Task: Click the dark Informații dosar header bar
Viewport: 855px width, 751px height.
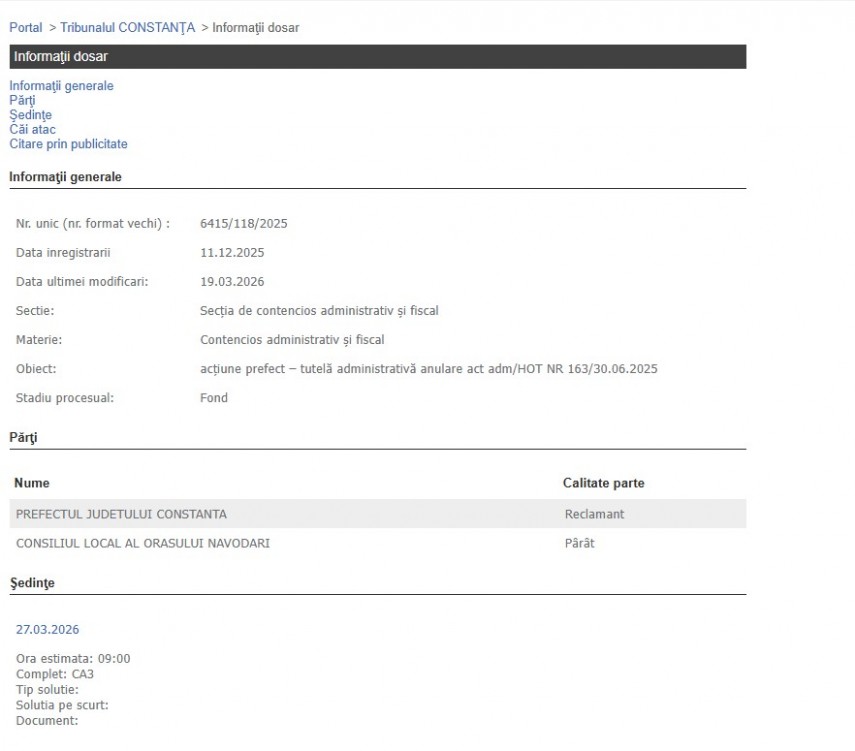Action: [377, 57]
